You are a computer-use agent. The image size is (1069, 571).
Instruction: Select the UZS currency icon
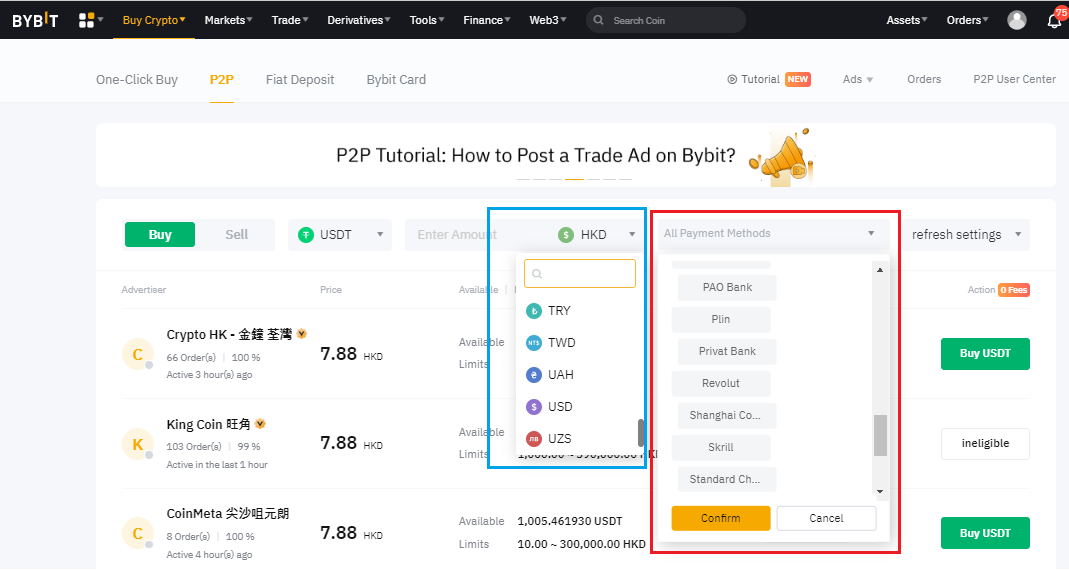point(534,439)
